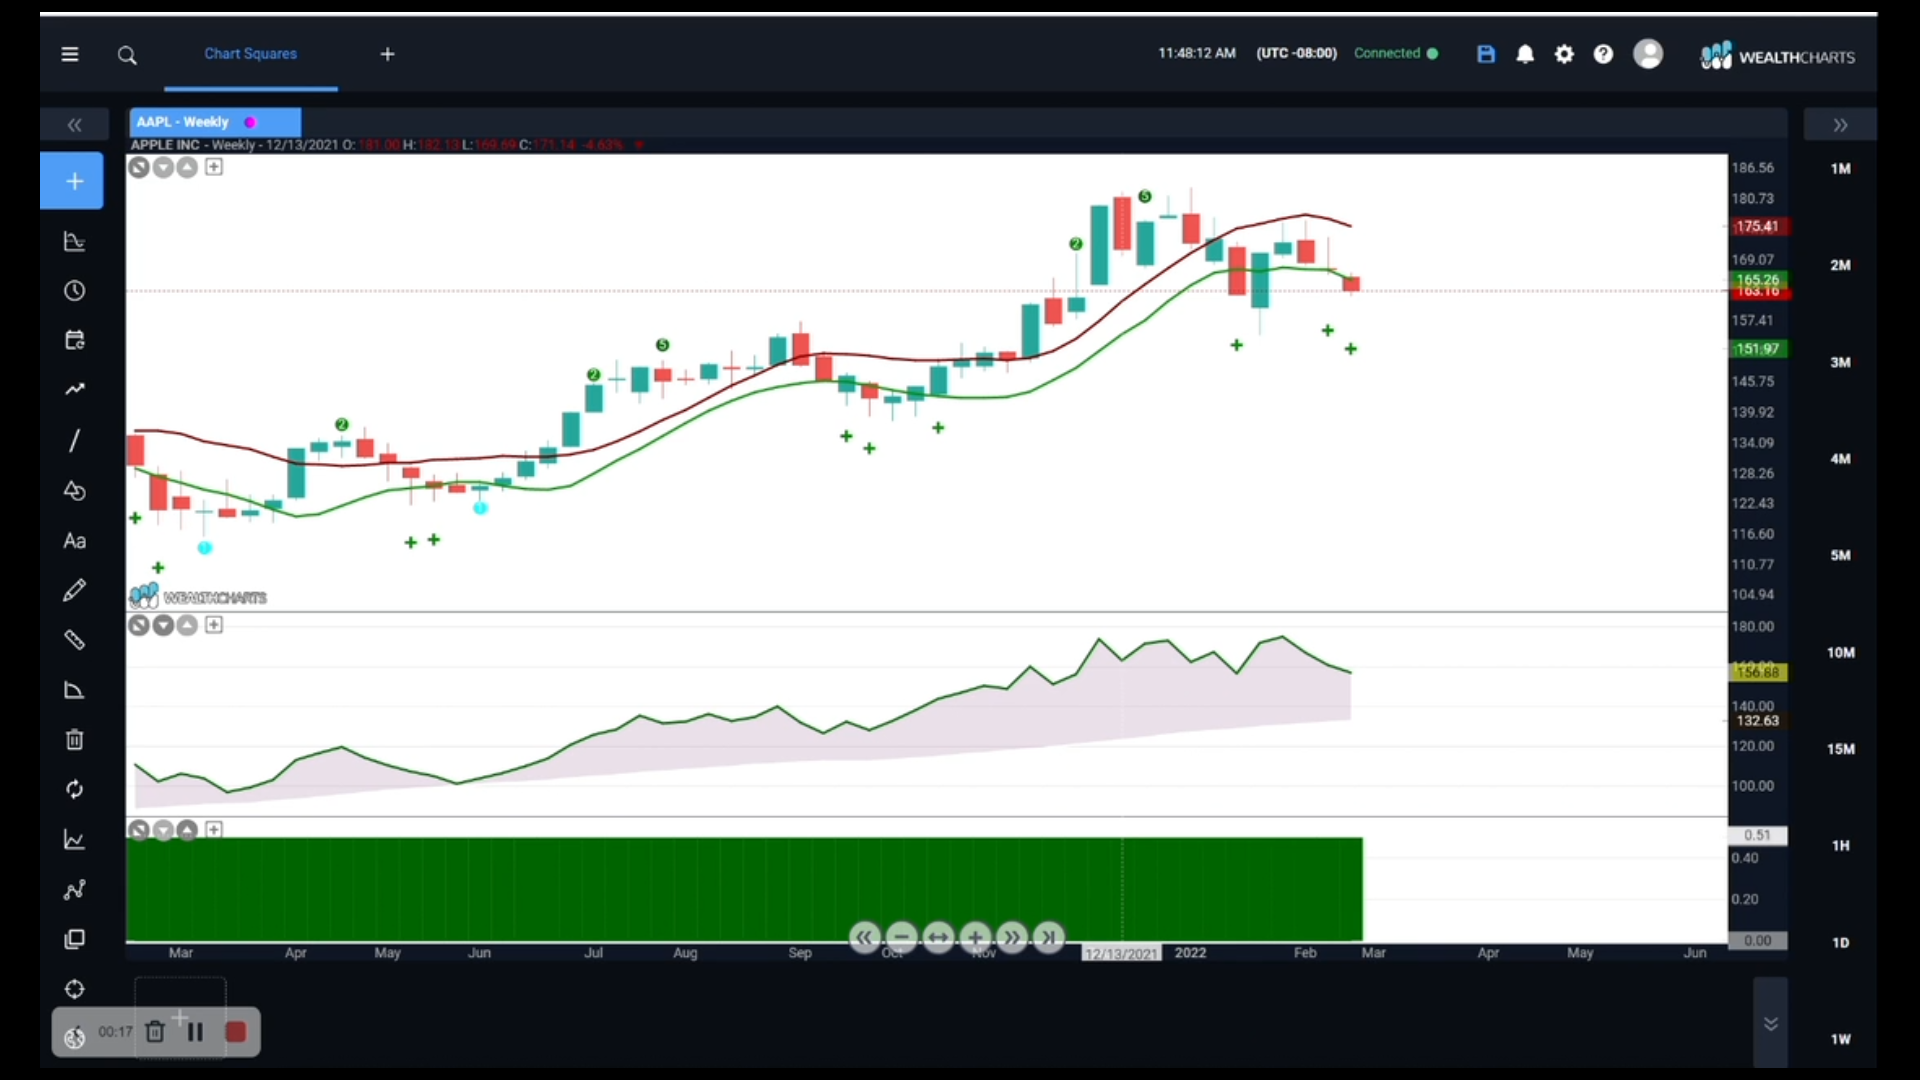
Task: Open the clock timeframe tool
Action: click(74, 291)
